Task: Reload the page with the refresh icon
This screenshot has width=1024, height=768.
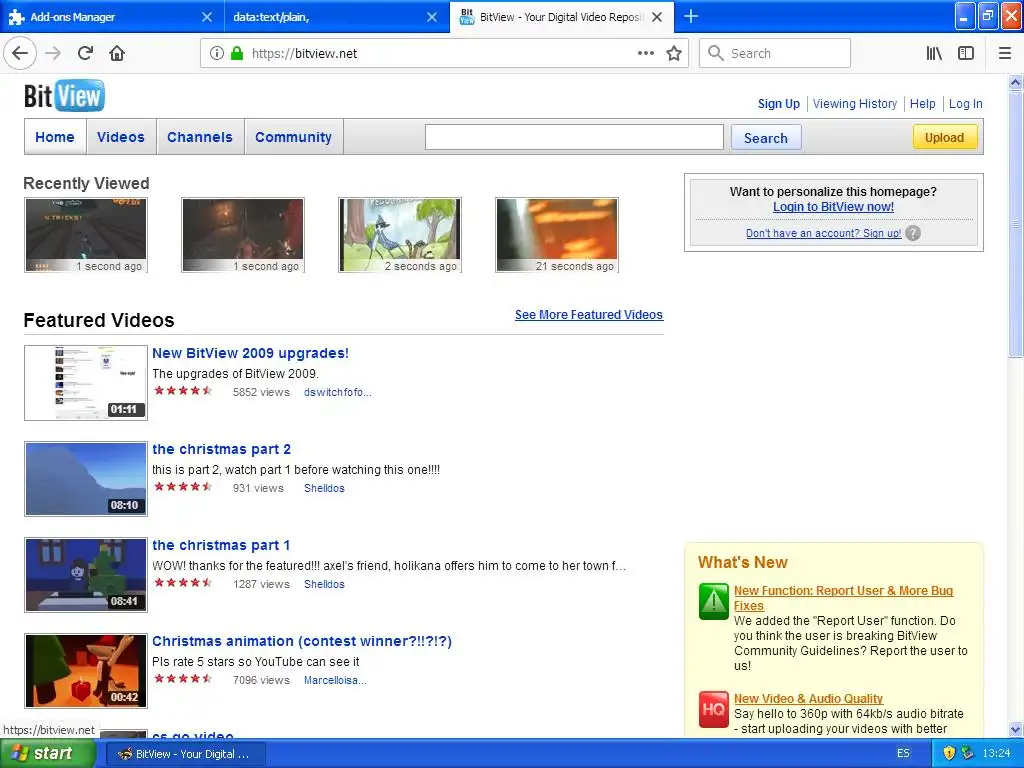Action: click(85, 53)
